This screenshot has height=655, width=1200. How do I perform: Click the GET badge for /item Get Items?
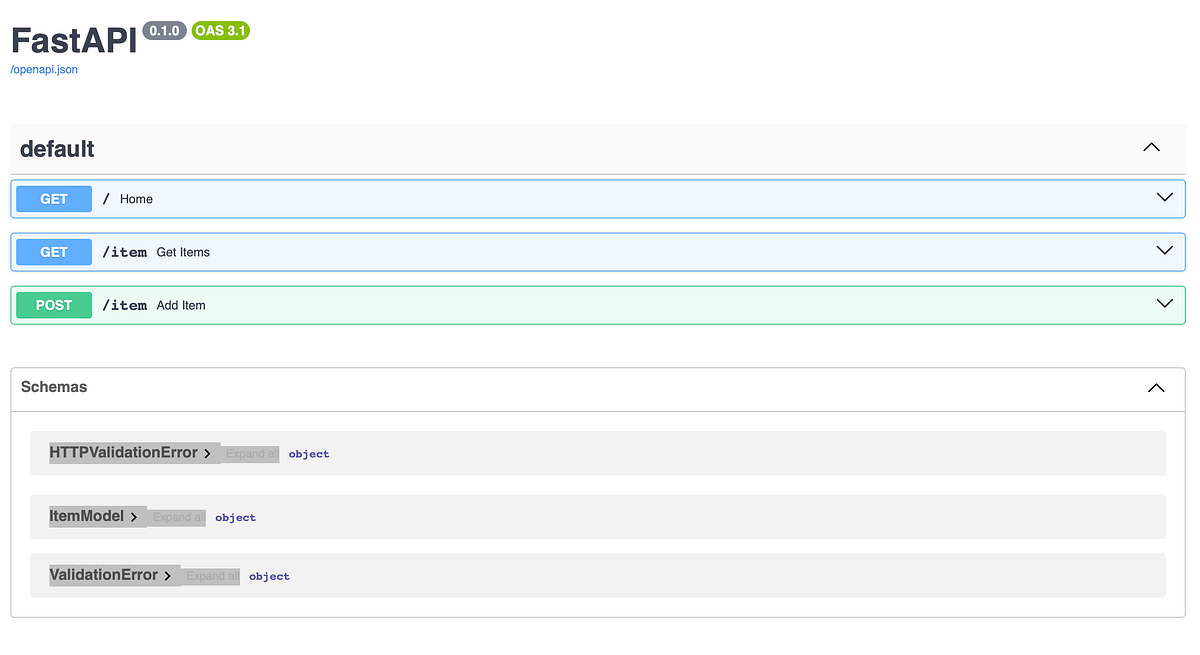[54, 252]
